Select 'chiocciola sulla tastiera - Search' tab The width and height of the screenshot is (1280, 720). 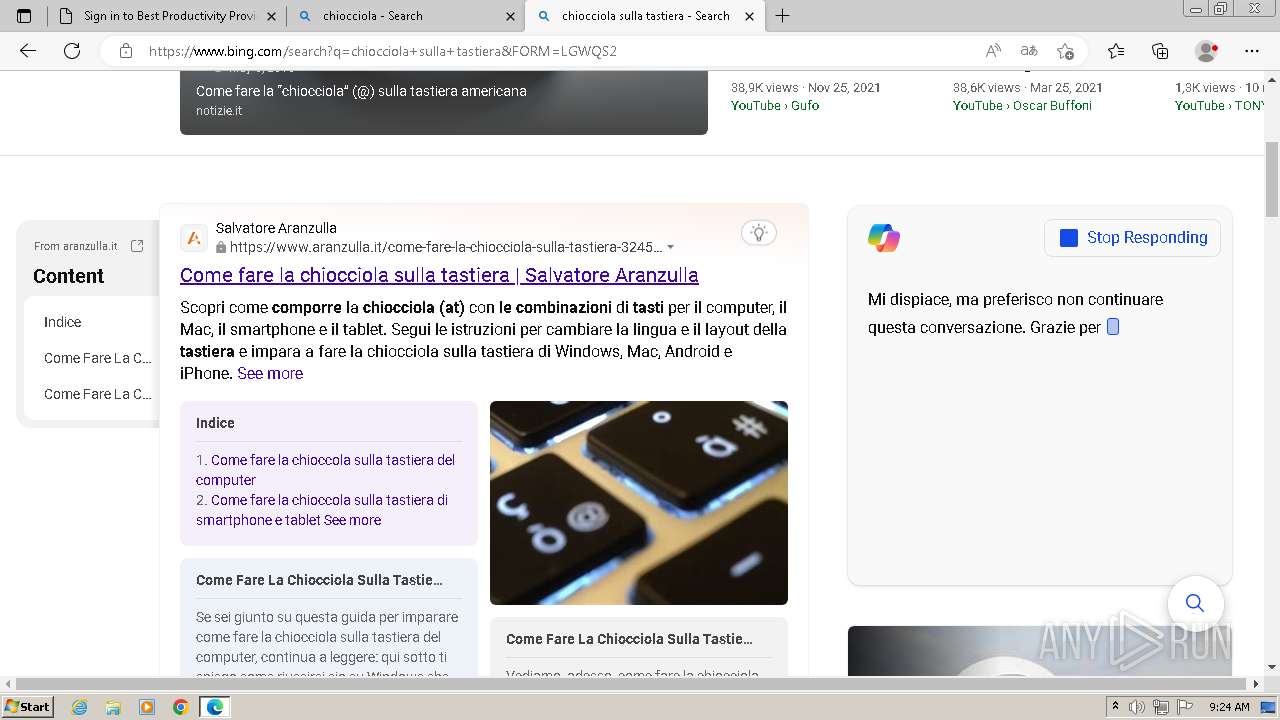pyautogui.click(x=645, y=16)
